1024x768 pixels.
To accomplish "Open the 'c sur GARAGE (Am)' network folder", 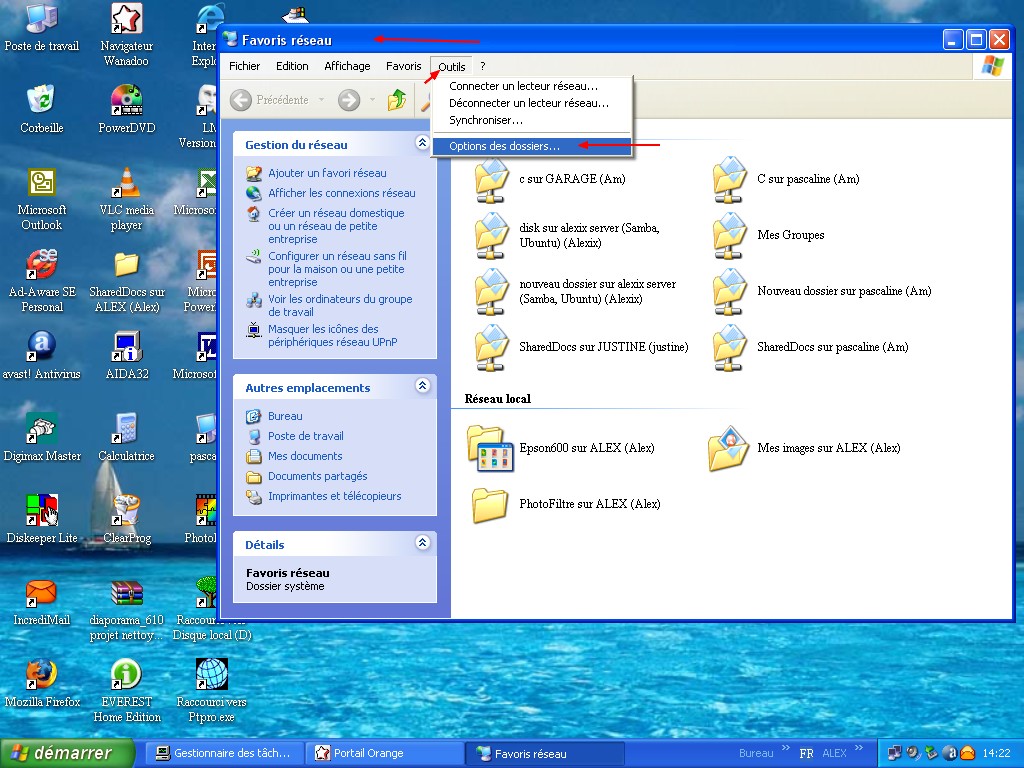I will 492,180.
